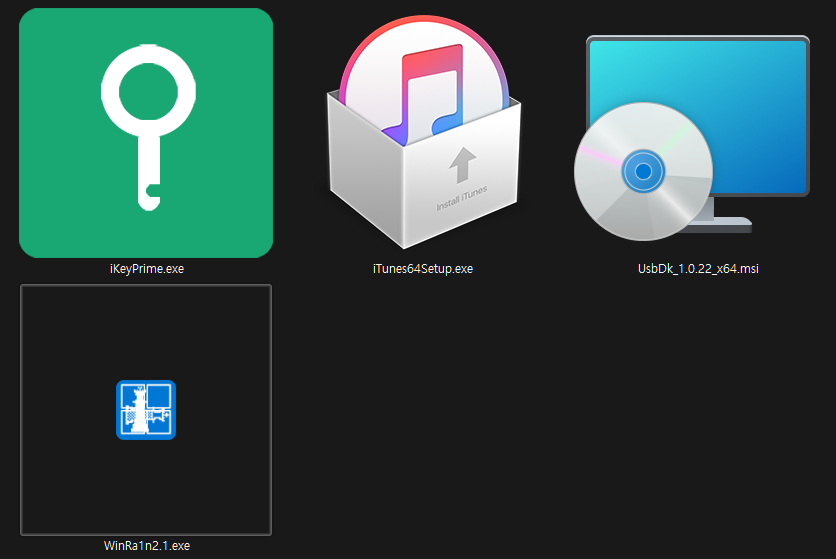Select the green iKeyPrime key icon
The height and width of the screenshot is (559, 836).
[x=146, y=133]
